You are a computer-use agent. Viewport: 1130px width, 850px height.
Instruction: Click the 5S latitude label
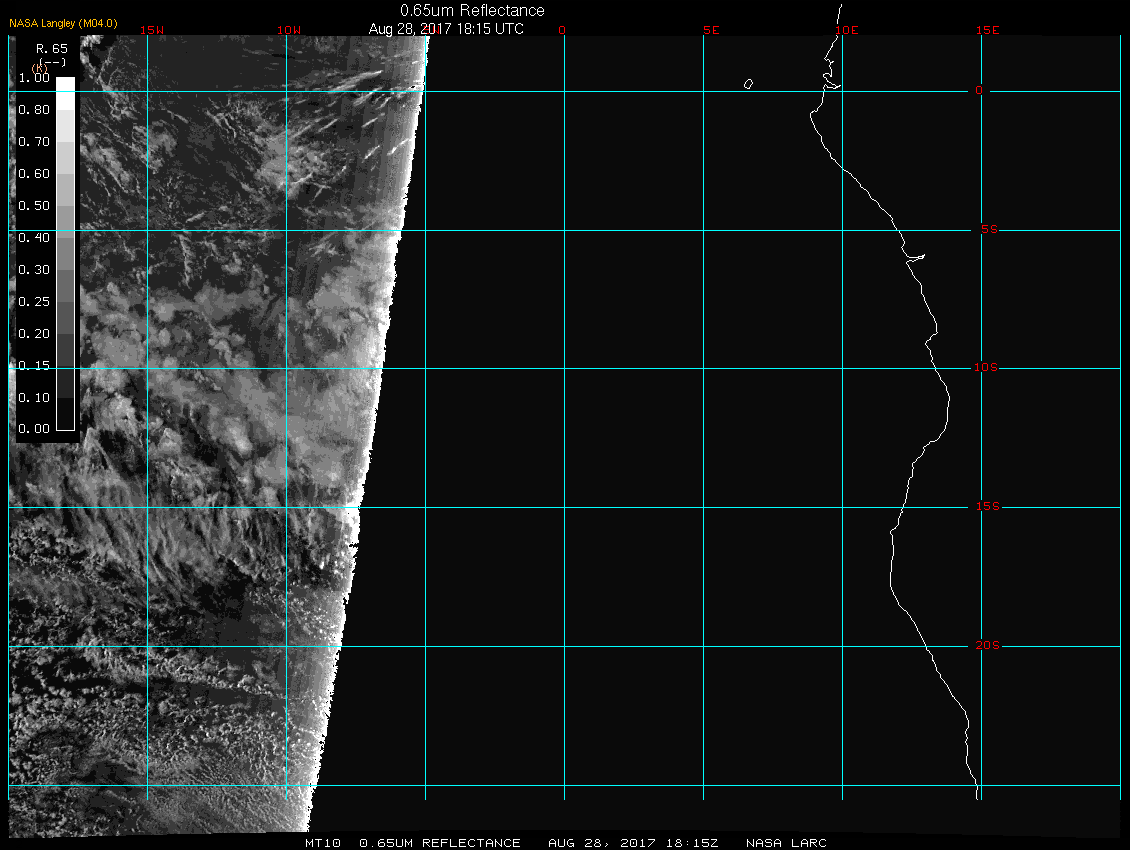coord(989,229)
